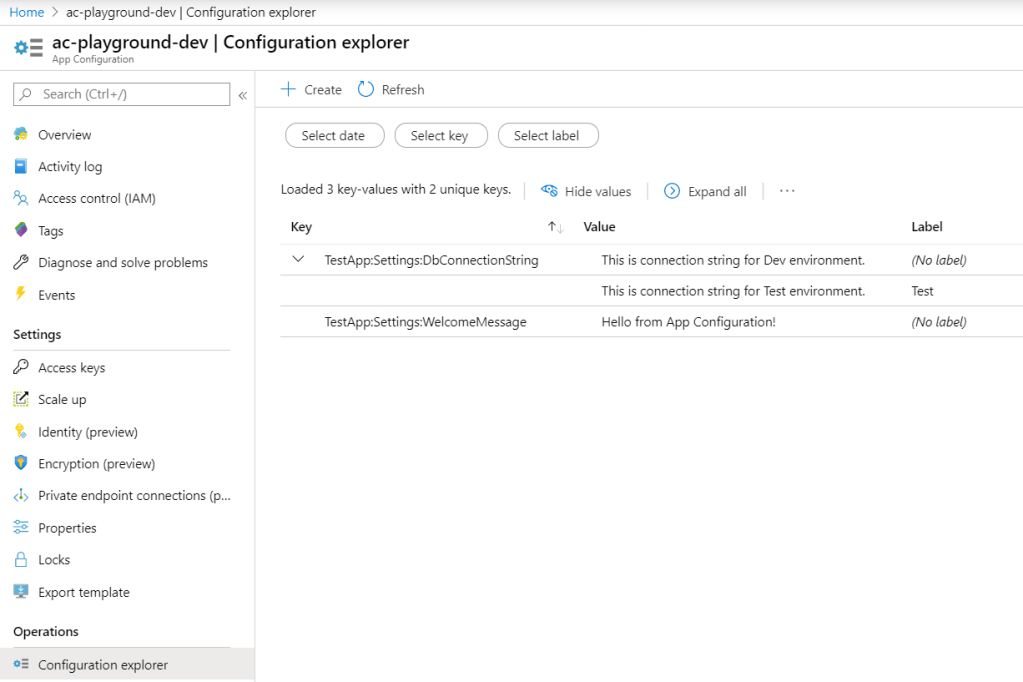
Task: Click the Create button
Action: tap(311, 89)
